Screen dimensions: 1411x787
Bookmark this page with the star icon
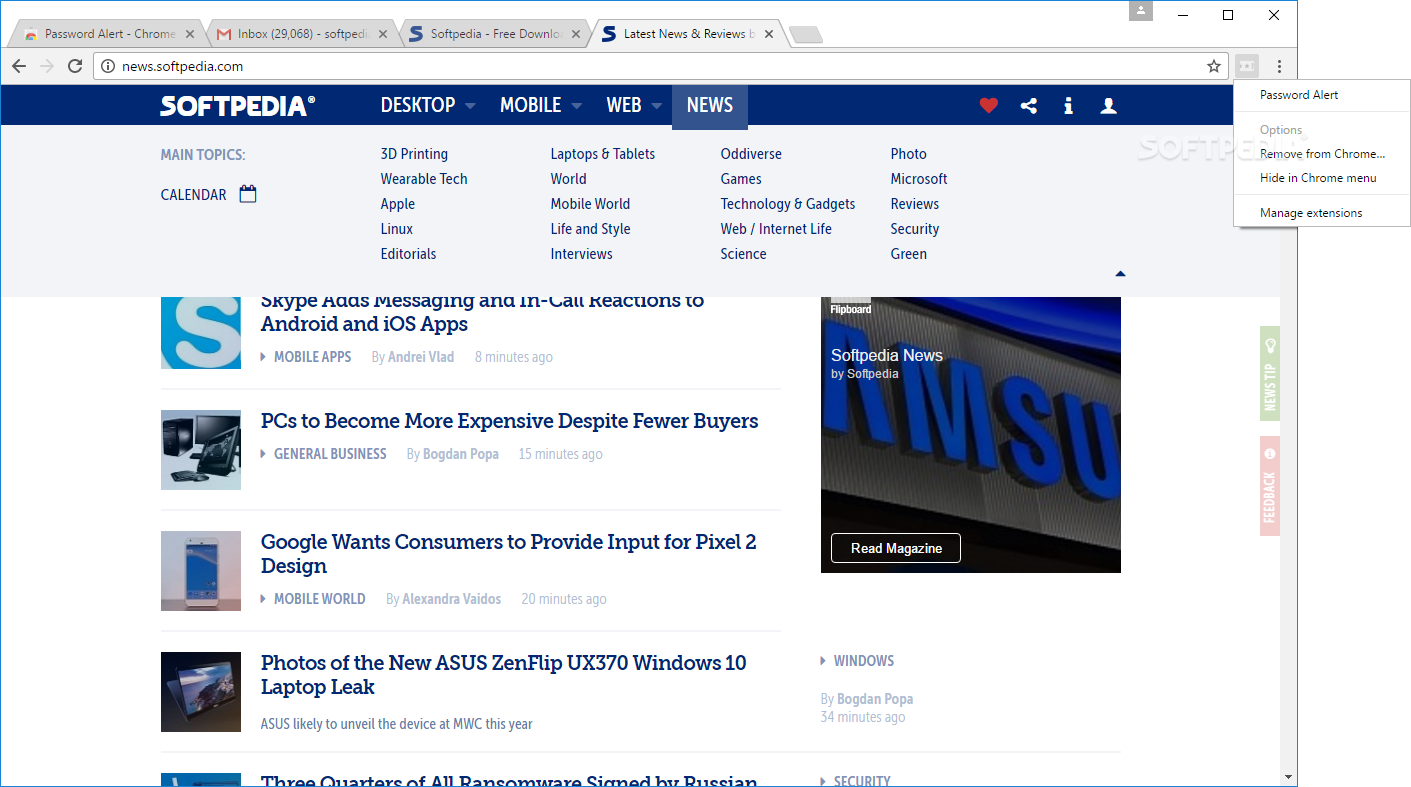tap(1214, 66)
